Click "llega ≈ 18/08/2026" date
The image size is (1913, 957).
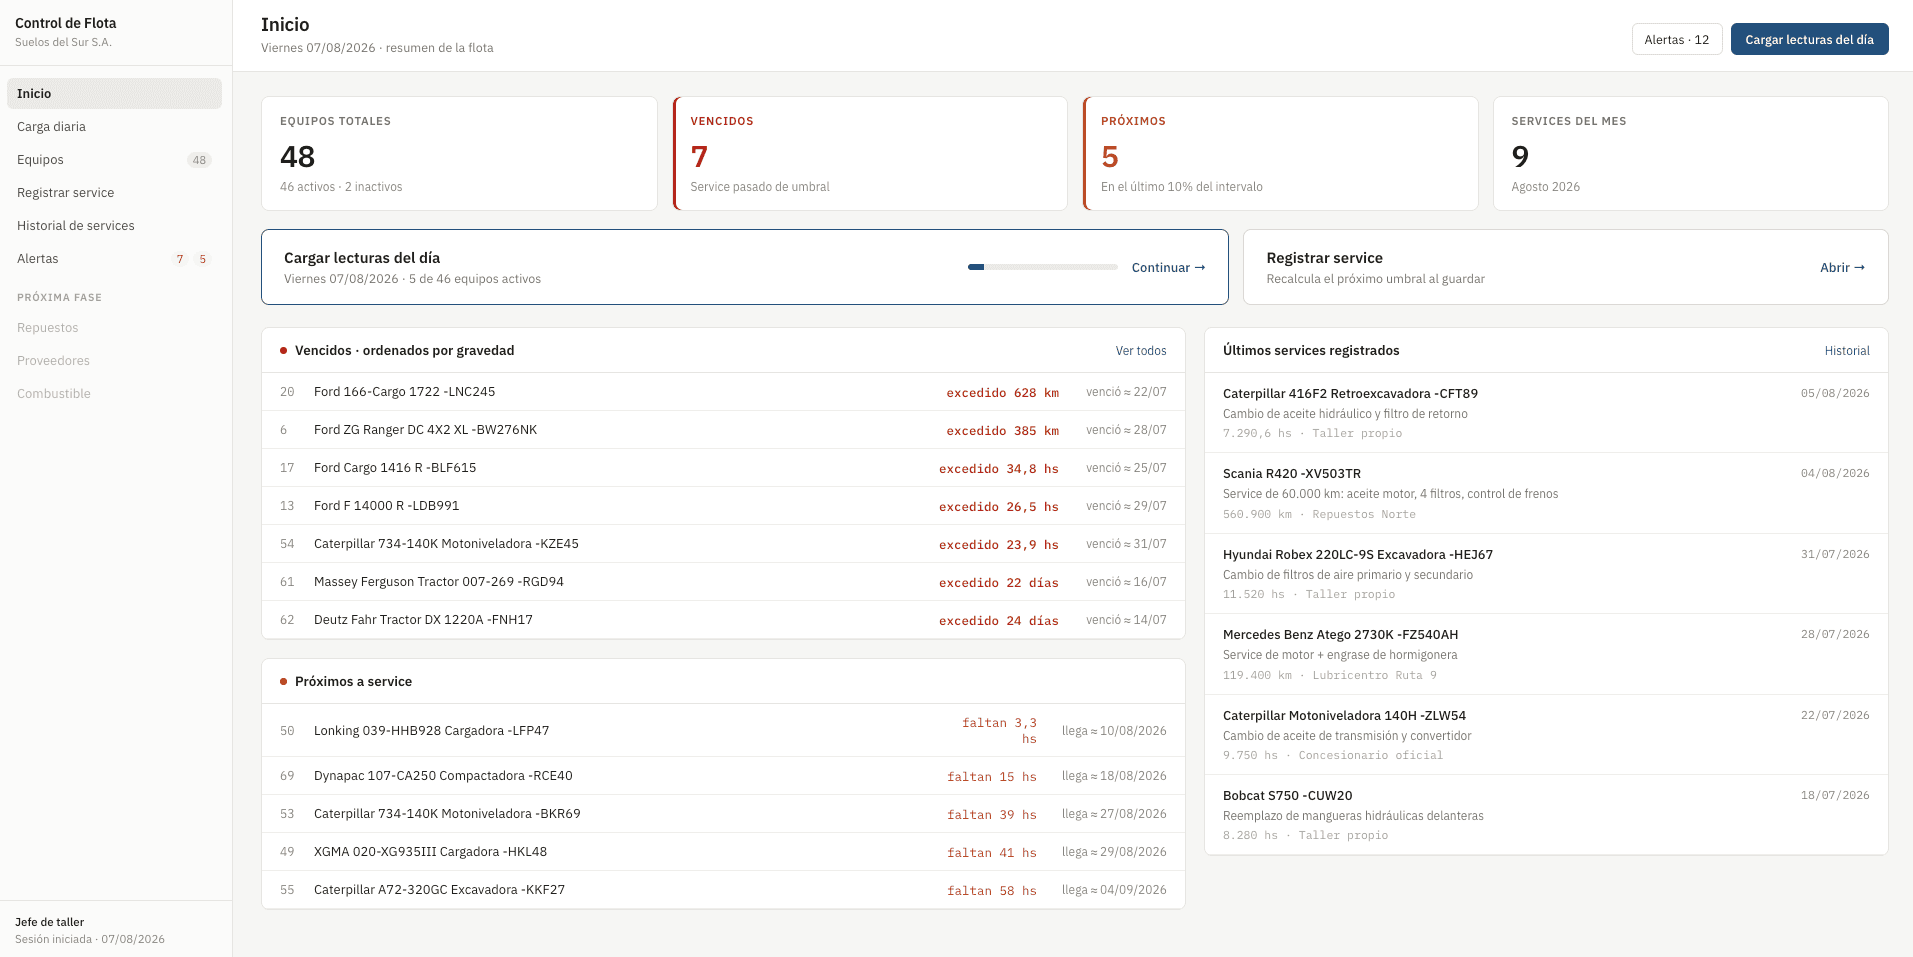(x=1114, y=776)
